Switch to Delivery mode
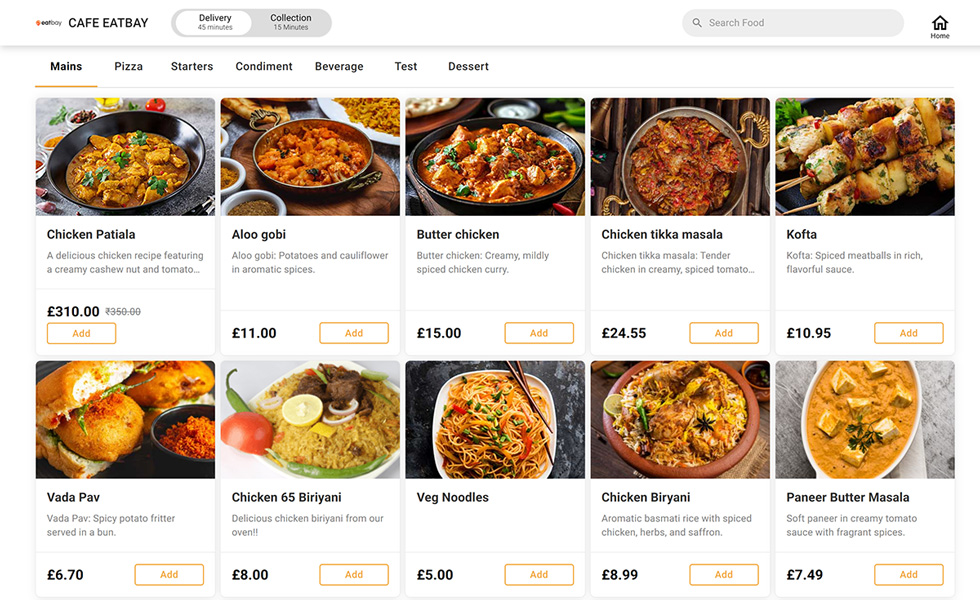This screenshot has height=600, width=980. click(x=215, y=22)
